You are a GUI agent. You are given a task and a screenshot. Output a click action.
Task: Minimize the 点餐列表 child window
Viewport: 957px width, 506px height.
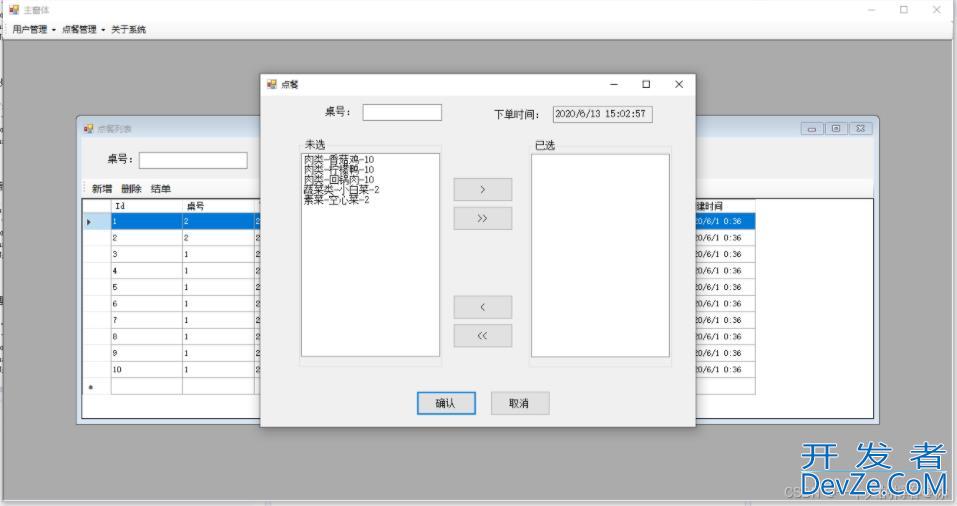click(x=812, y=129)
